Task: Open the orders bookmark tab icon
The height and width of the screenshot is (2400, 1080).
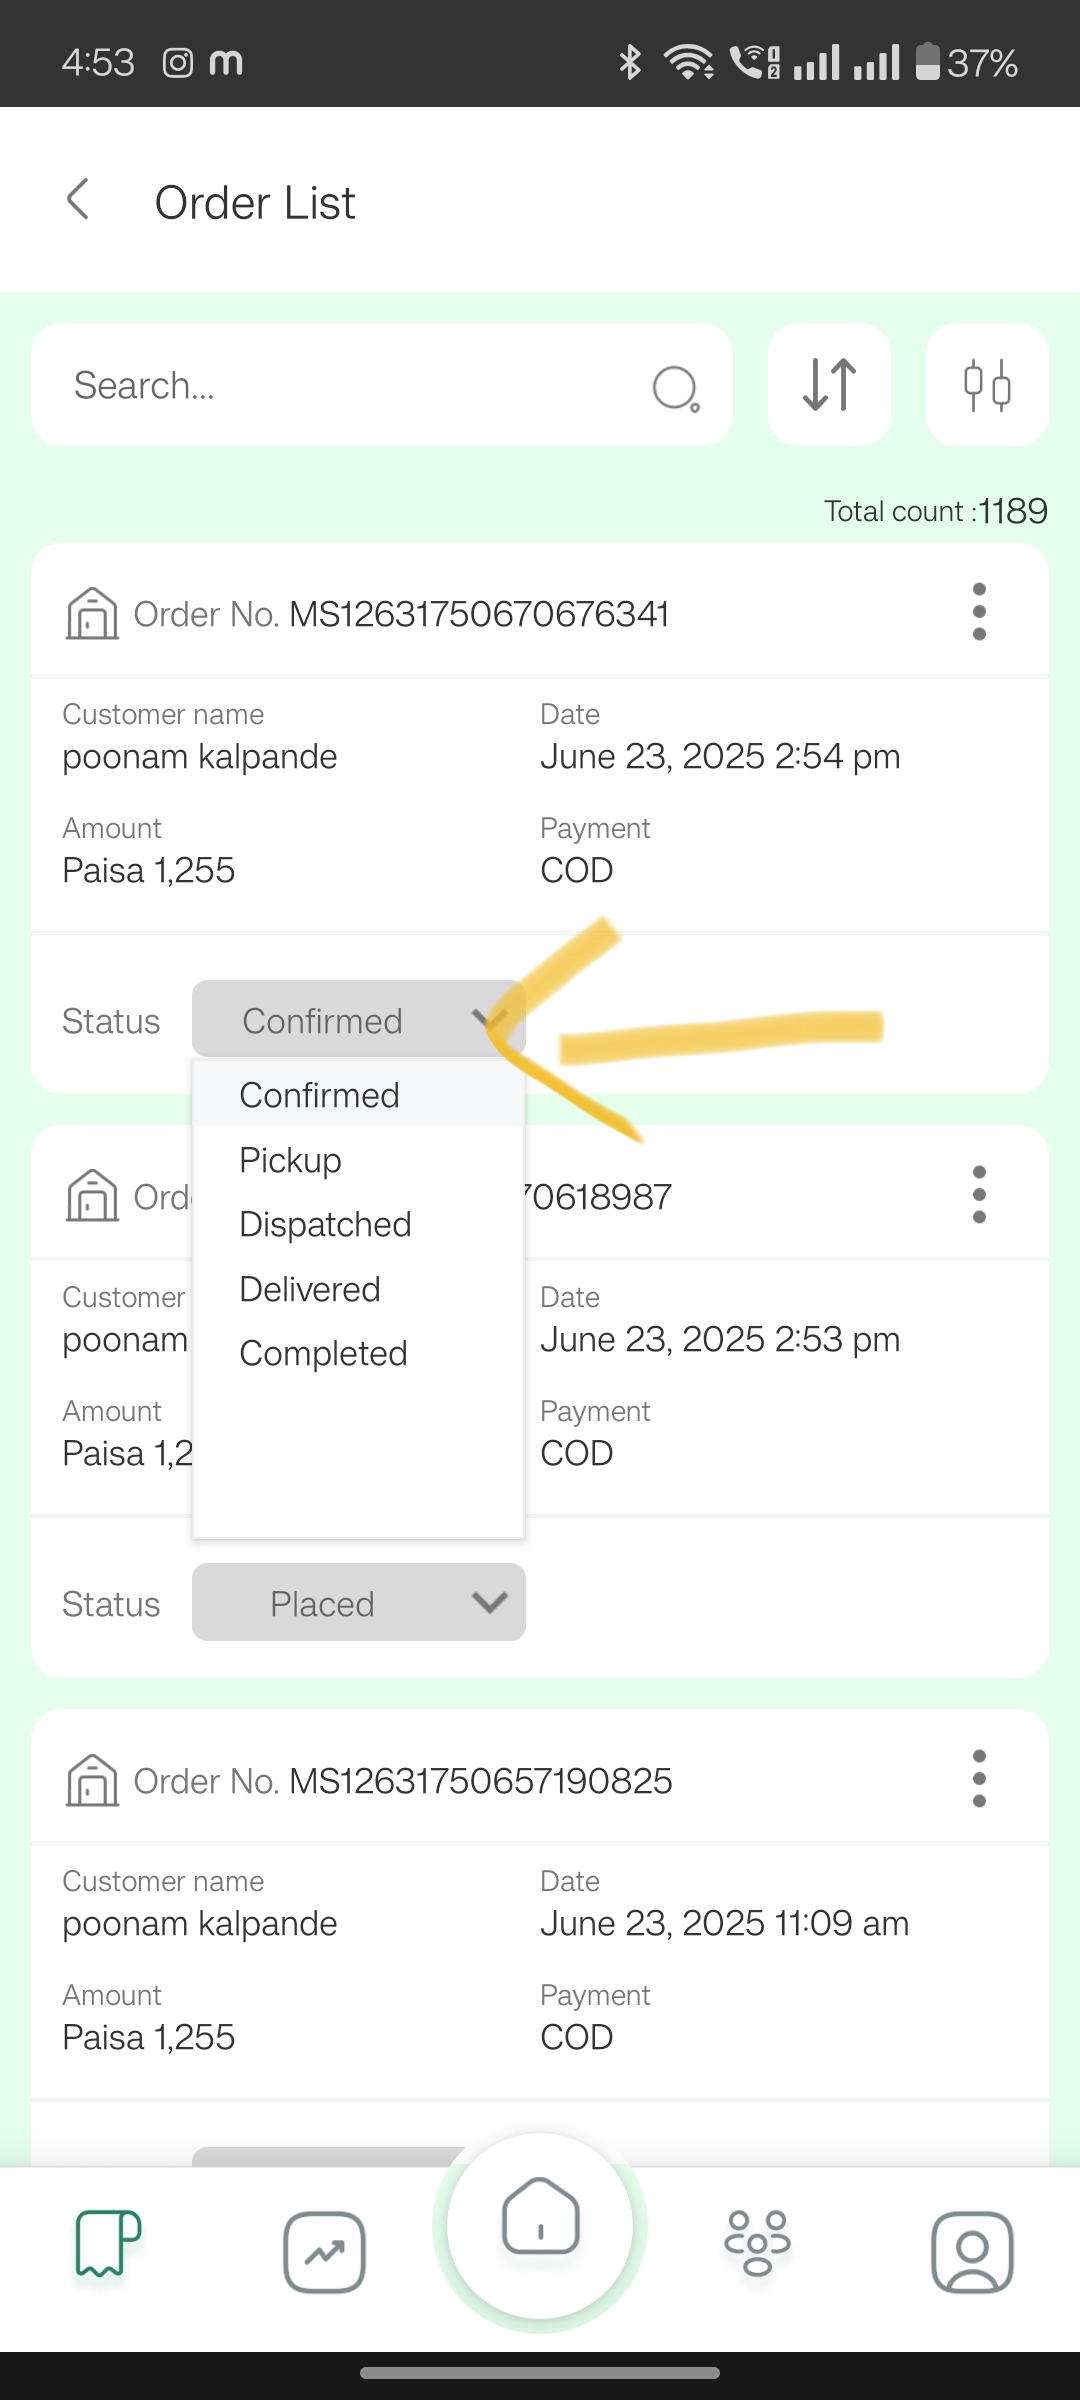Action: tap(108, 2243)
